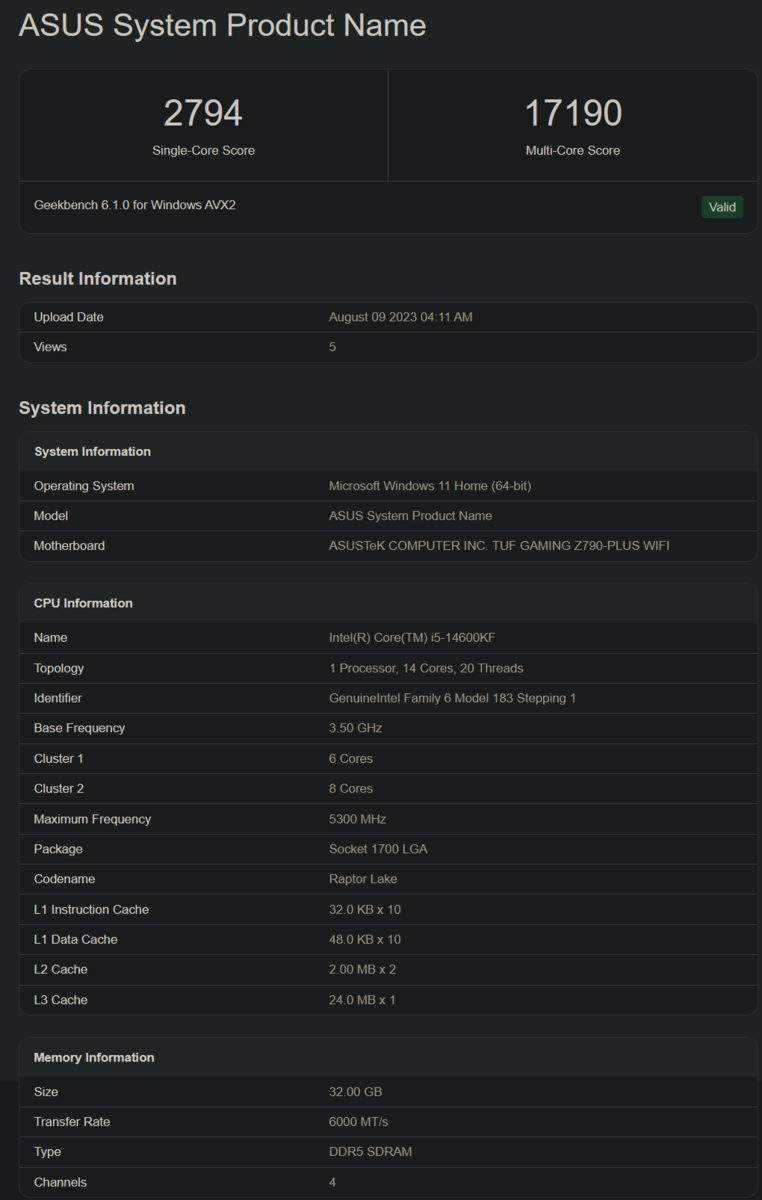This screenshot has width=762, height=1200.
Task: Click the Topology row label
Action: (x=59, y=668)
